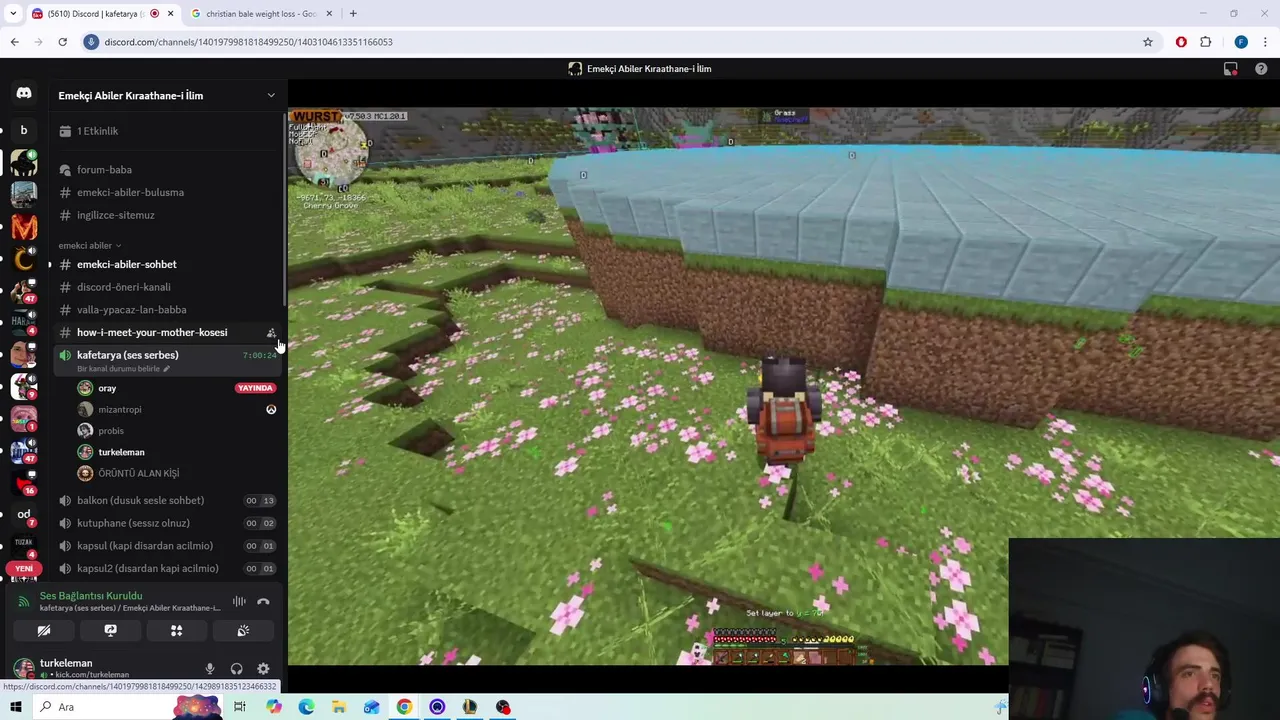Open Discord direct messages home icon
The image size is (1280, 720).
(x=24, y=93)
